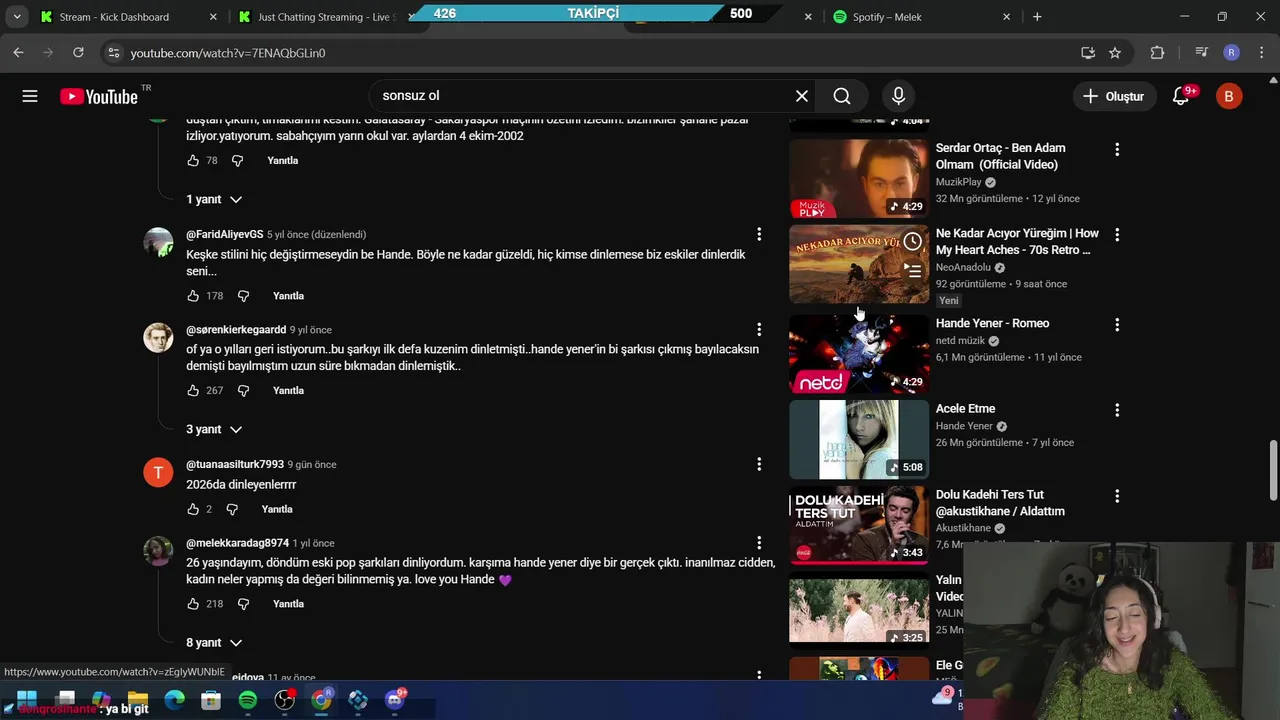Open the notifications bell

1181,96
